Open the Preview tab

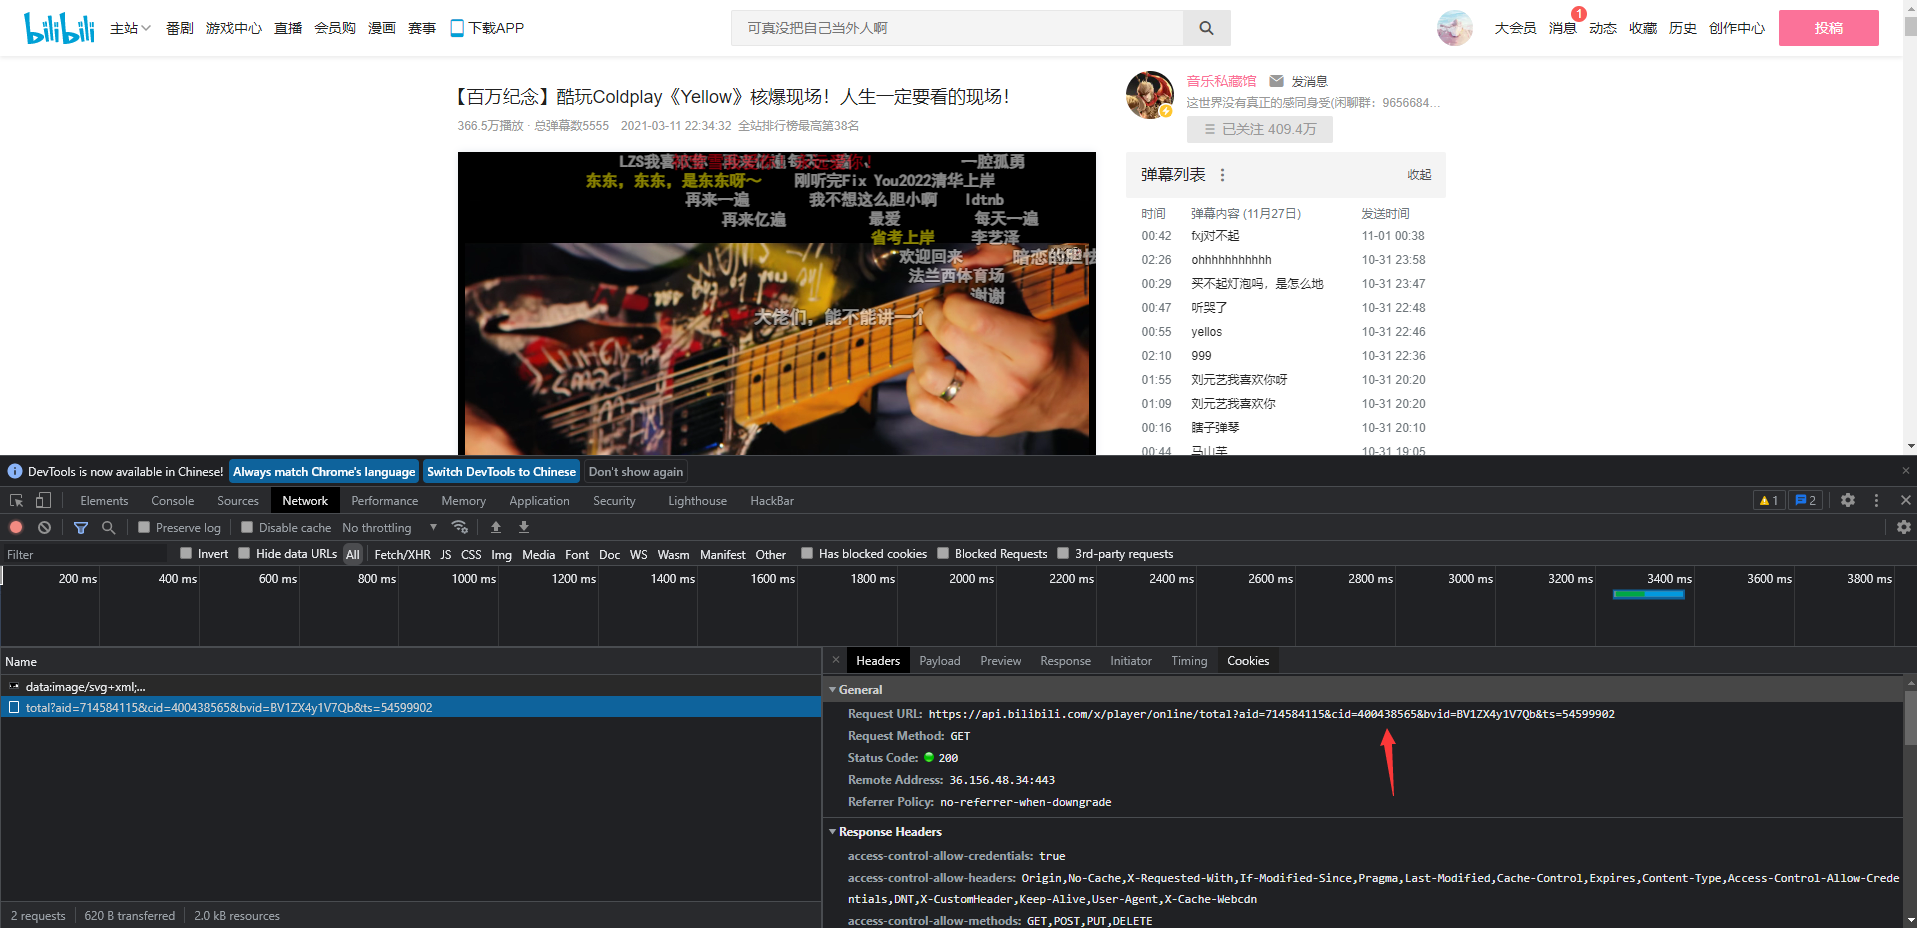point(1001,660)
